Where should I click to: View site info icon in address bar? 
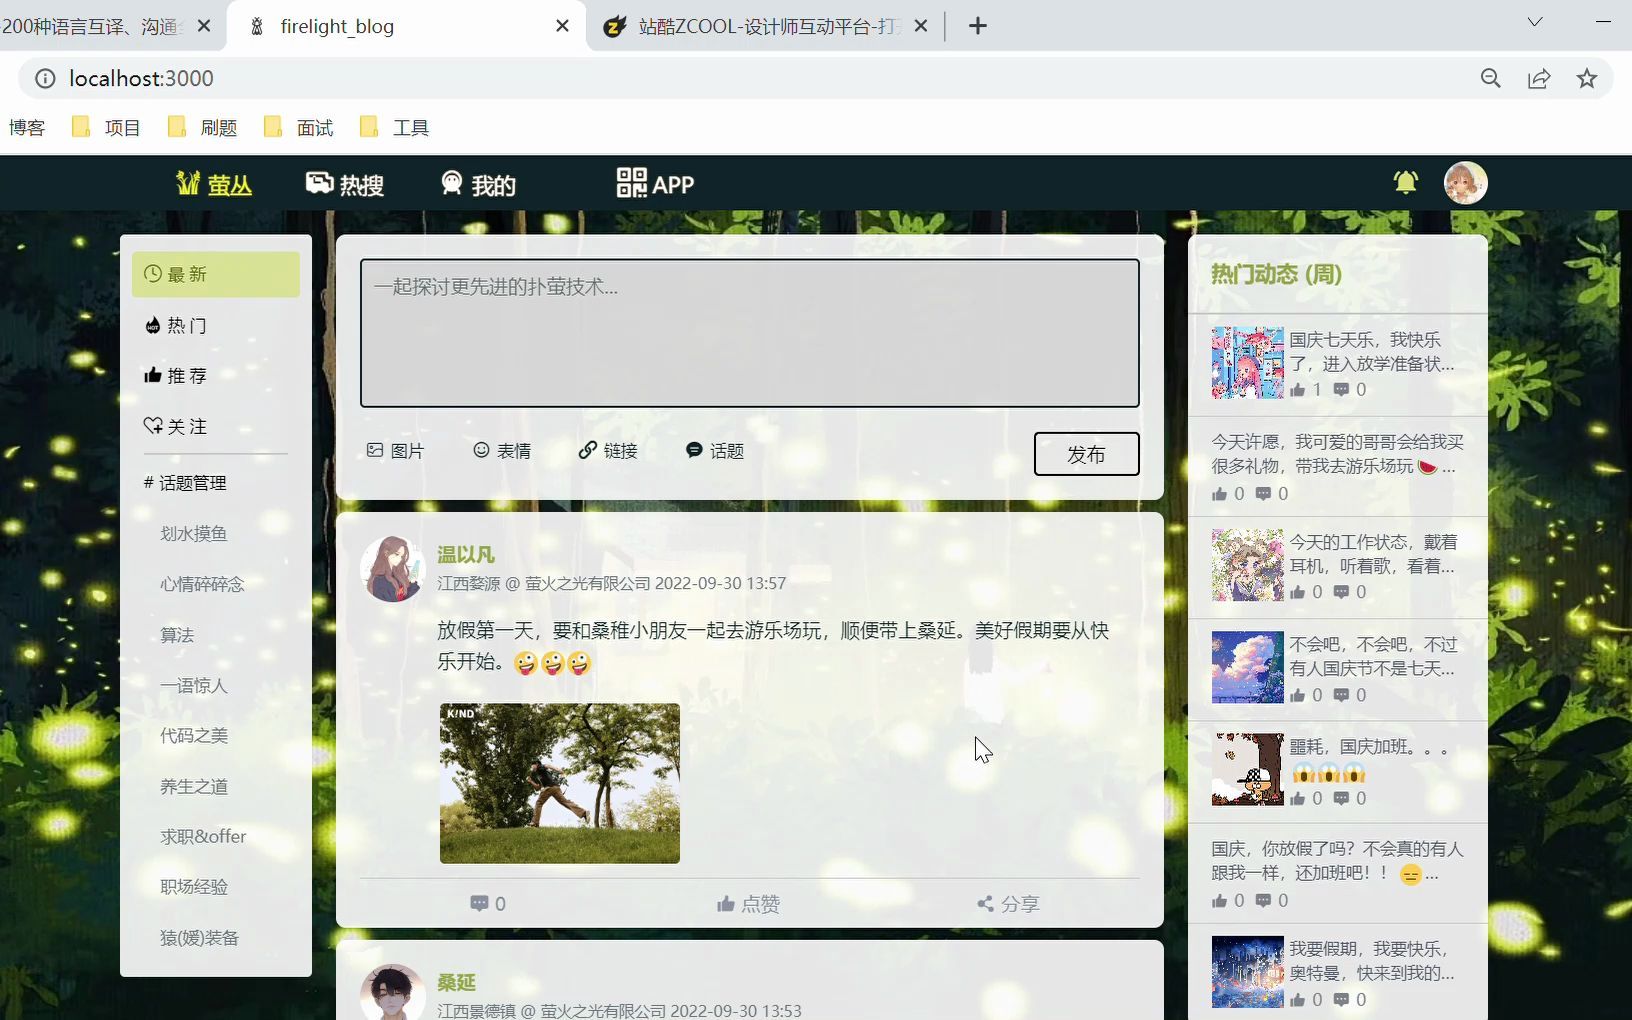pyautogui.click(x=45, y=78)
